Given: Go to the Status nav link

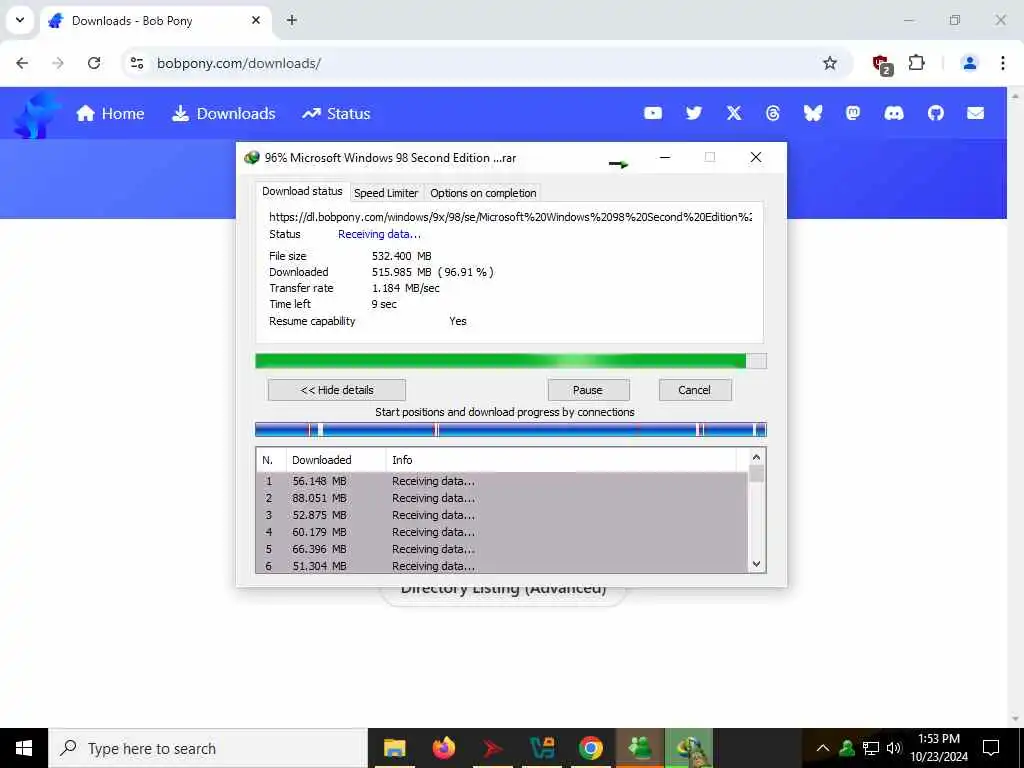Looking at the screenshot, I should pos(336,114).
